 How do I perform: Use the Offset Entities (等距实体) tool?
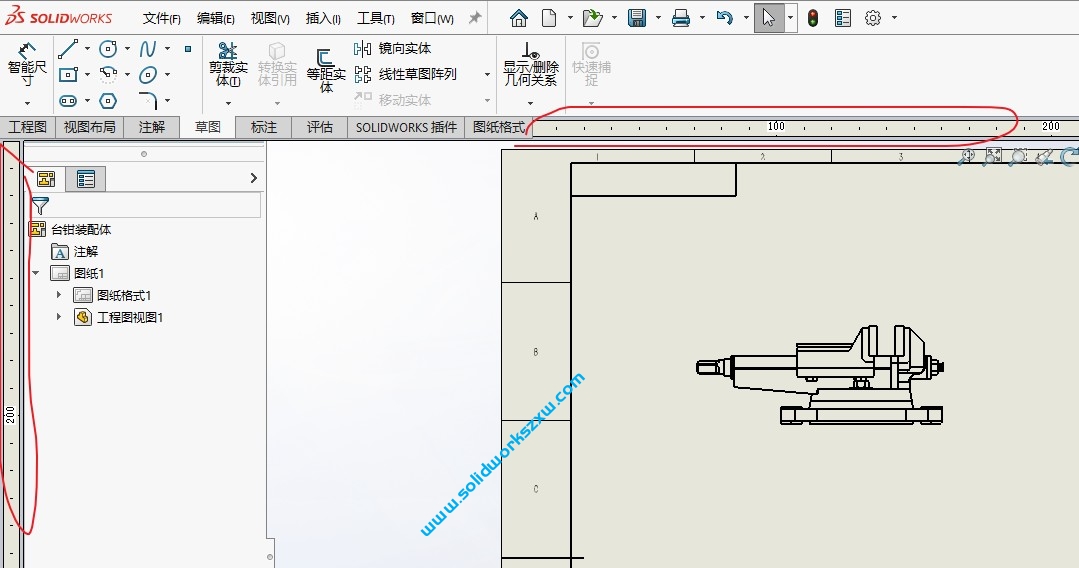(326, 68)
